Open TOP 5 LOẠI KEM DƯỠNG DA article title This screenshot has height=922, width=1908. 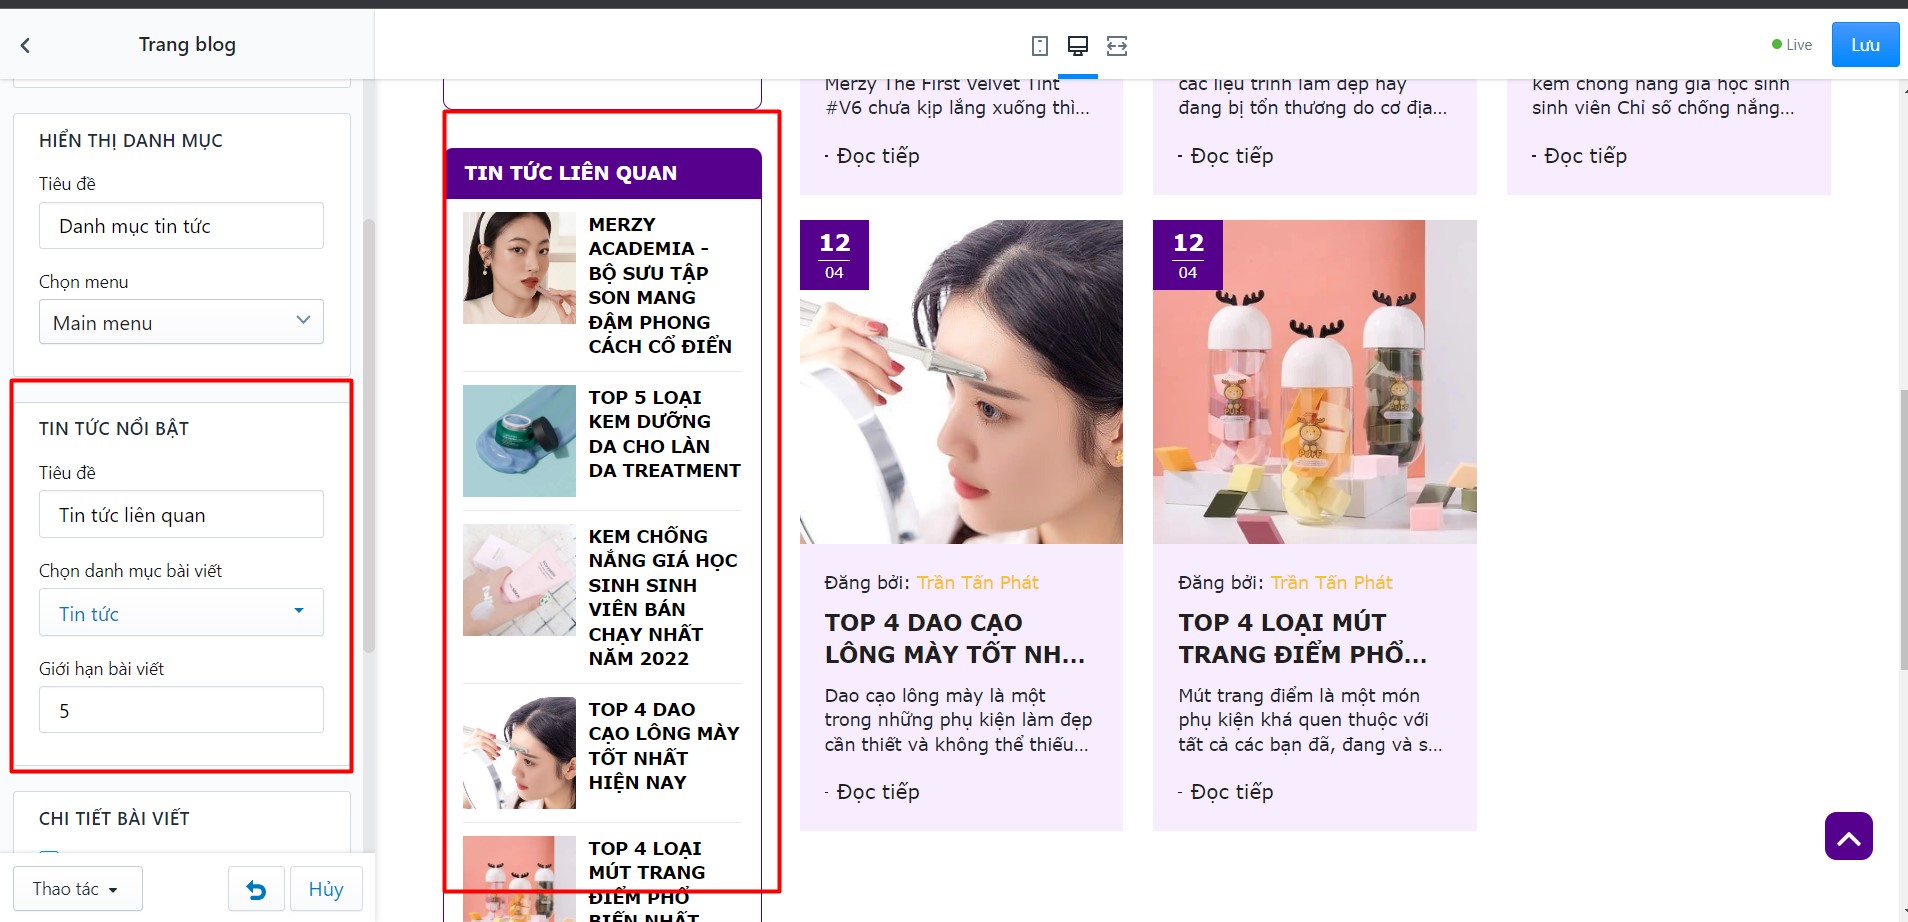coord(664,434)
